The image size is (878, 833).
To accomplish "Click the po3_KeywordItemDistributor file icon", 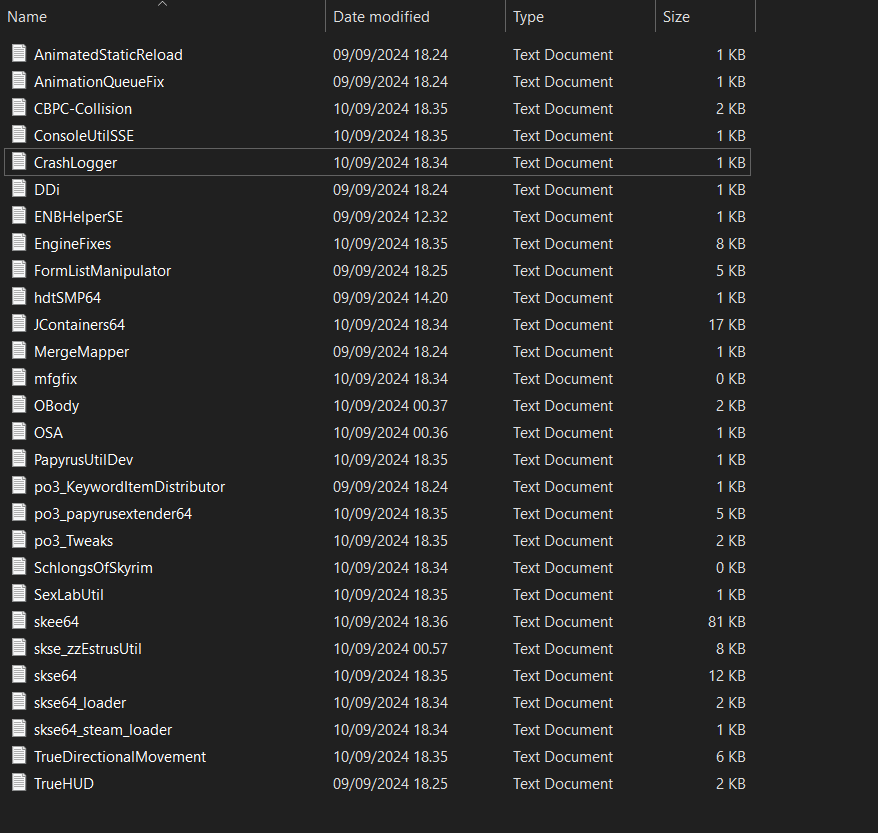I will click(19, 486).
